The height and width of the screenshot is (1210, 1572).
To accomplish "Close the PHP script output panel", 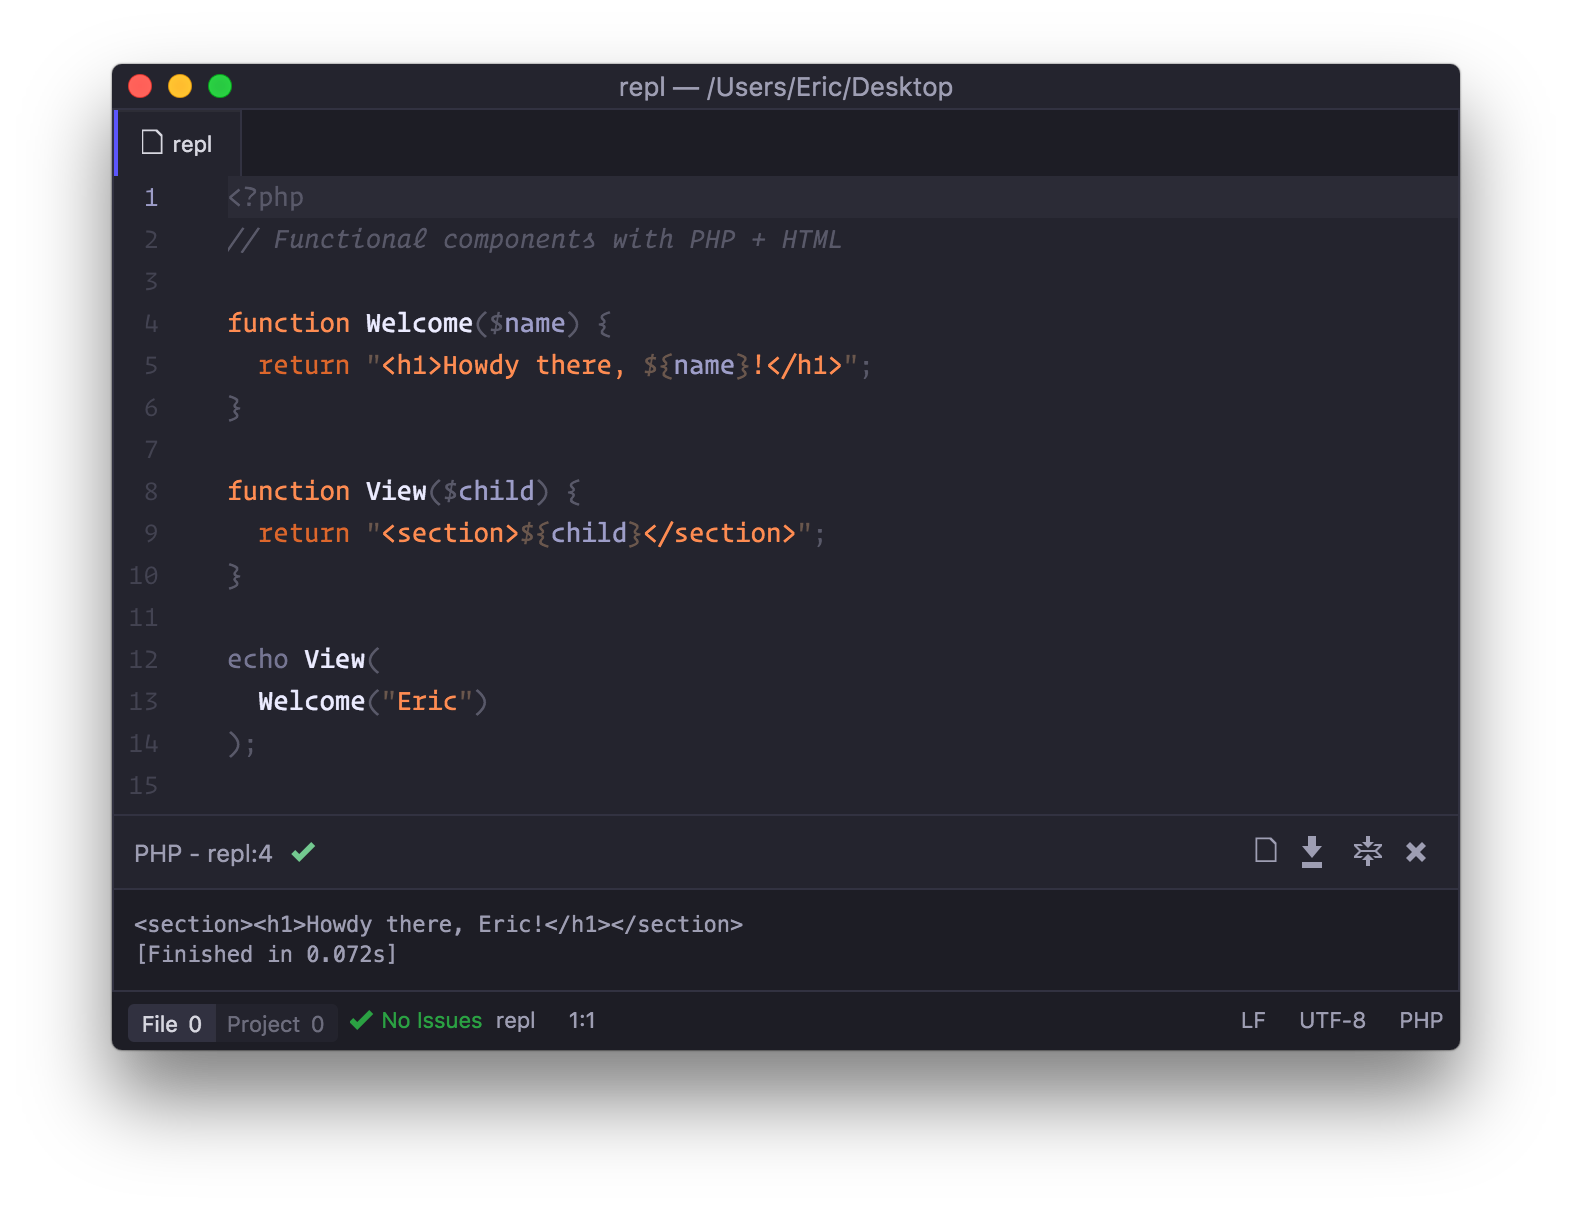I will [1416, 852].
